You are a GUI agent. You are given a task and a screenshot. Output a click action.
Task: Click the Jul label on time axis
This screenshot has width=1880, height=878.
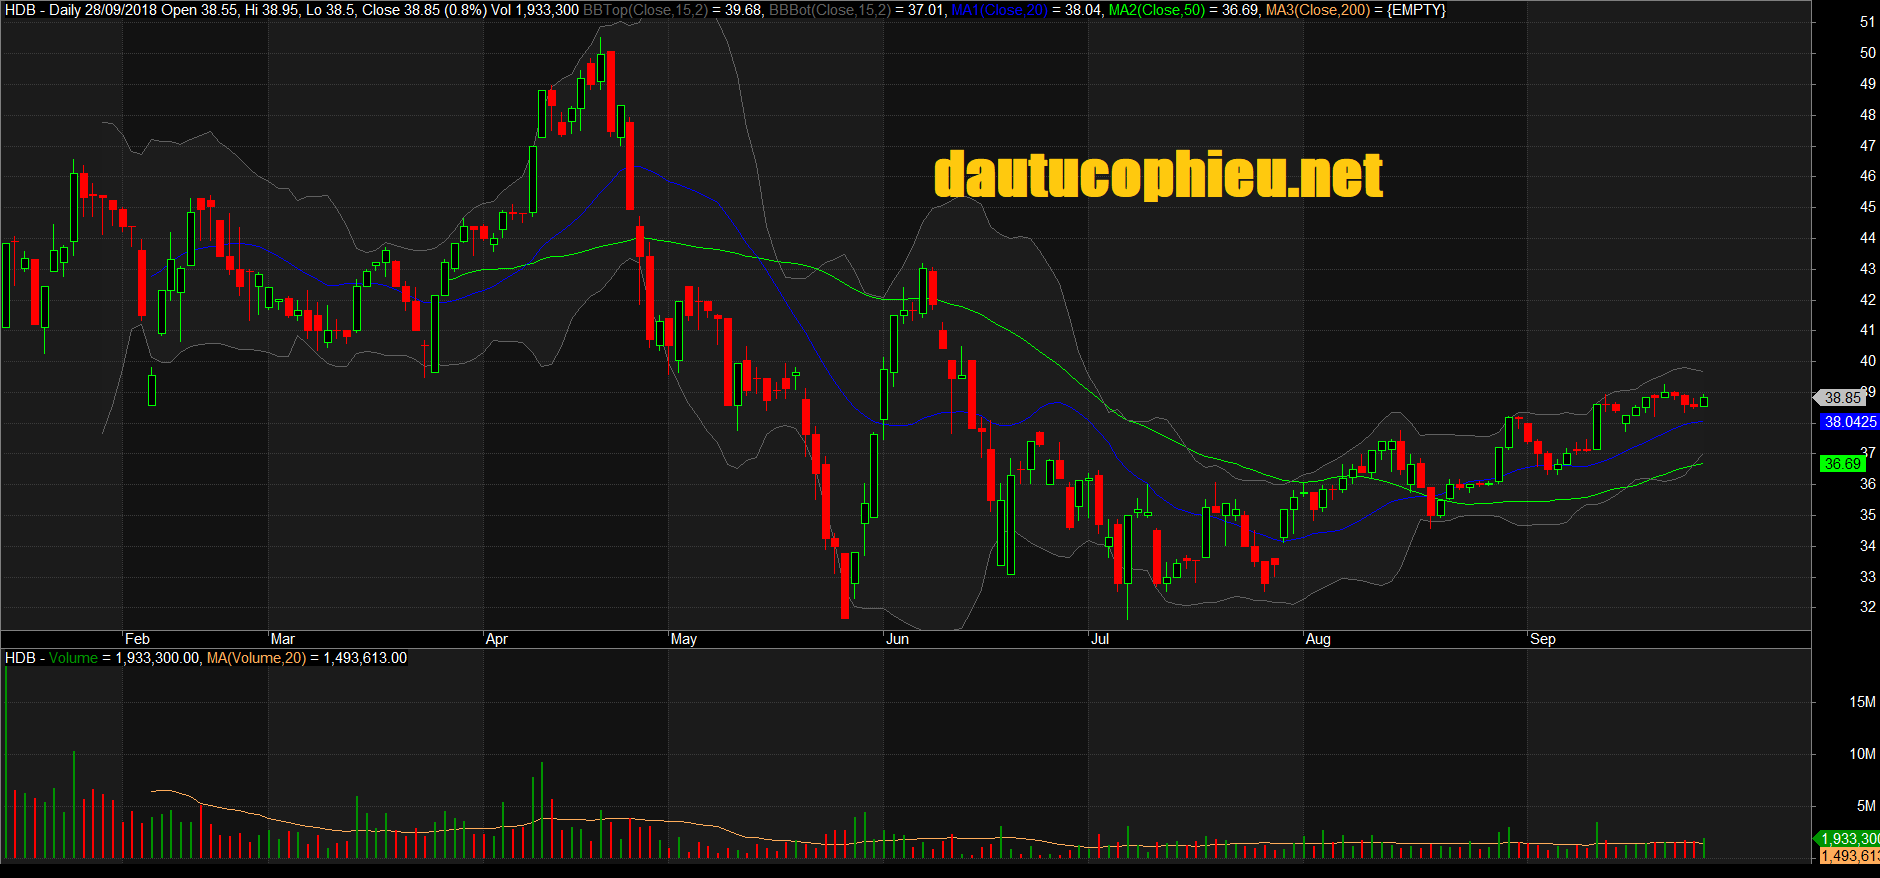point(1100,639)
